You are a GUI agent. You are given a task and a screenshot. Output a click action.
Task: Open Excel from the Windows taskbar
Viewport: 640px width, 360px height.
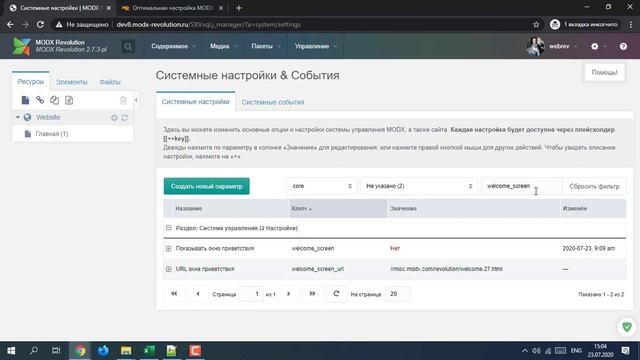click(149, 351)
